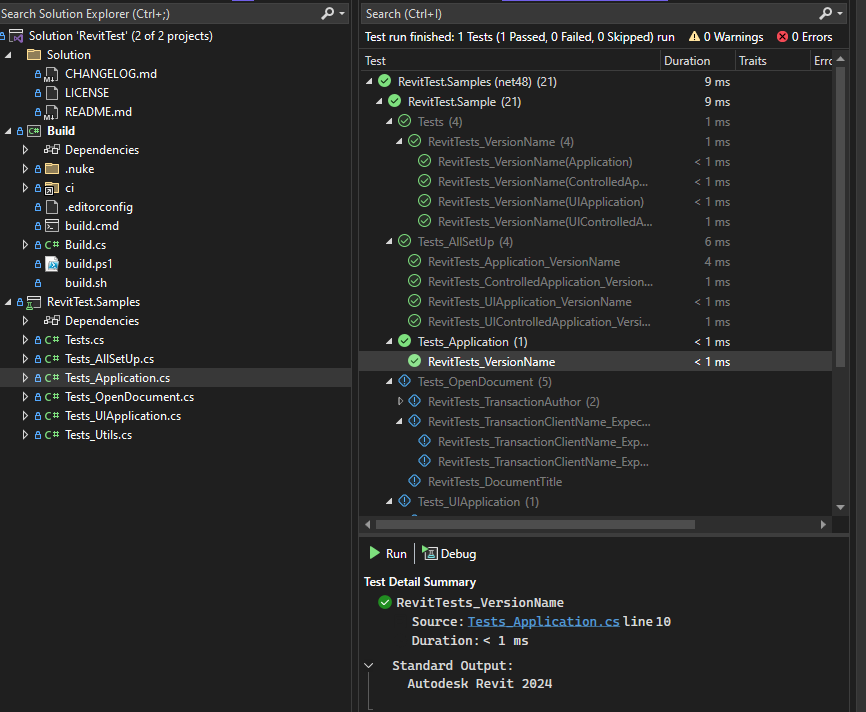This screenshot has height=712, width=866.
Task: Click in the Test Explorer search field
Action: 585,13
